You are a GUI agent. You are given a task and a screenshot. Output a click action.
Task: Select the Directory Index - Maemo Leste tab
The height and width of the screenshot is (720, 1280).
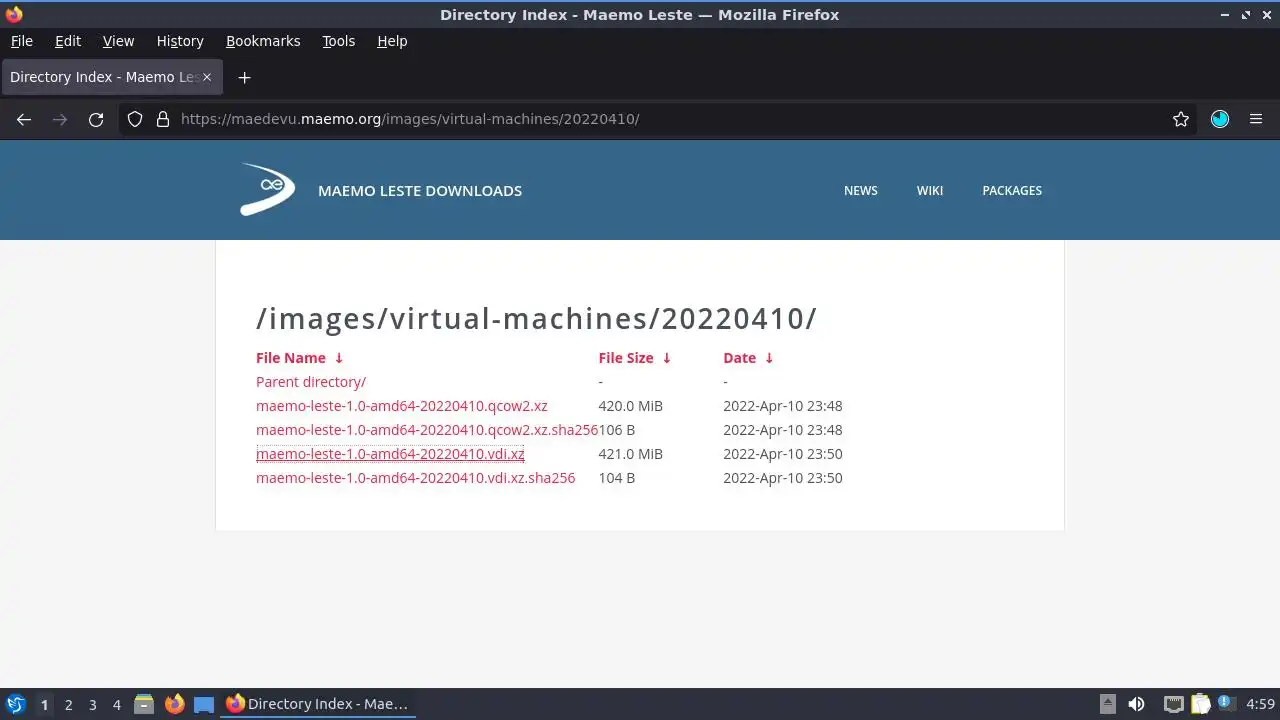tap(111, 77)
